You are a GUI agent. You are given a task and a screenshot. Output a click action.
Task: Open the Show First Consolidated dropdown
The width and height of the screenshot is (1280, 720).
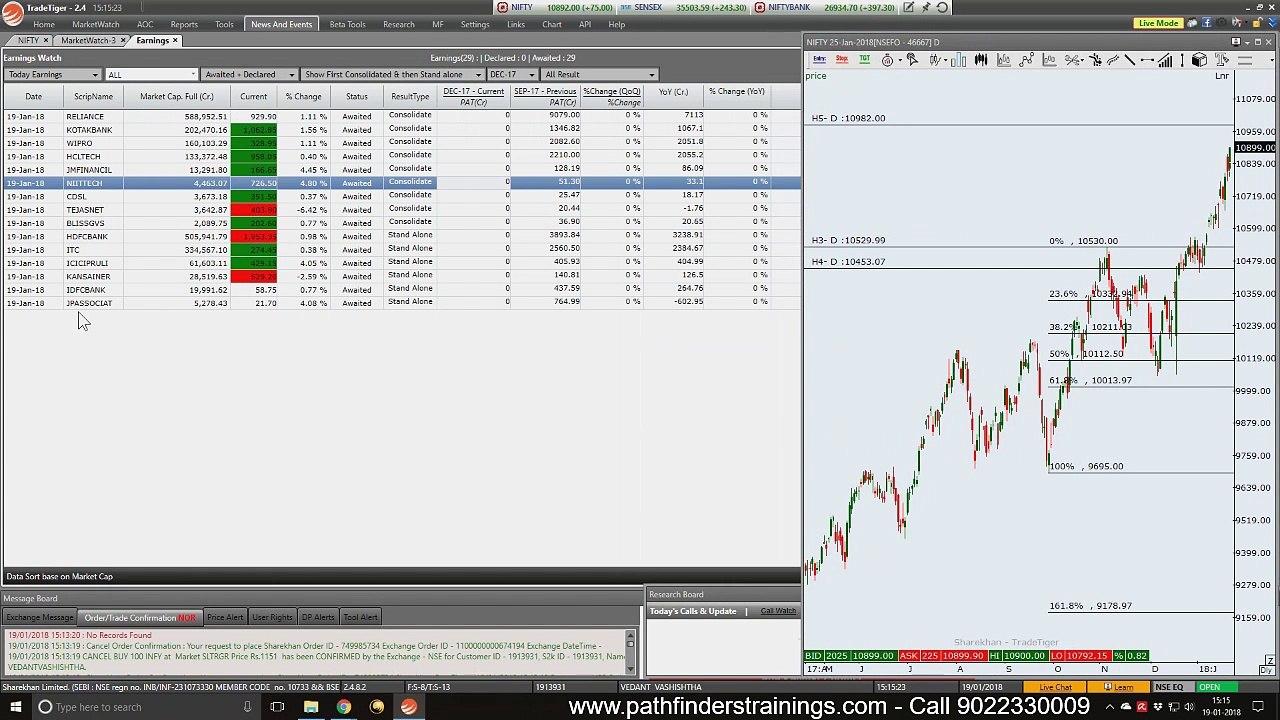(393, 74)
